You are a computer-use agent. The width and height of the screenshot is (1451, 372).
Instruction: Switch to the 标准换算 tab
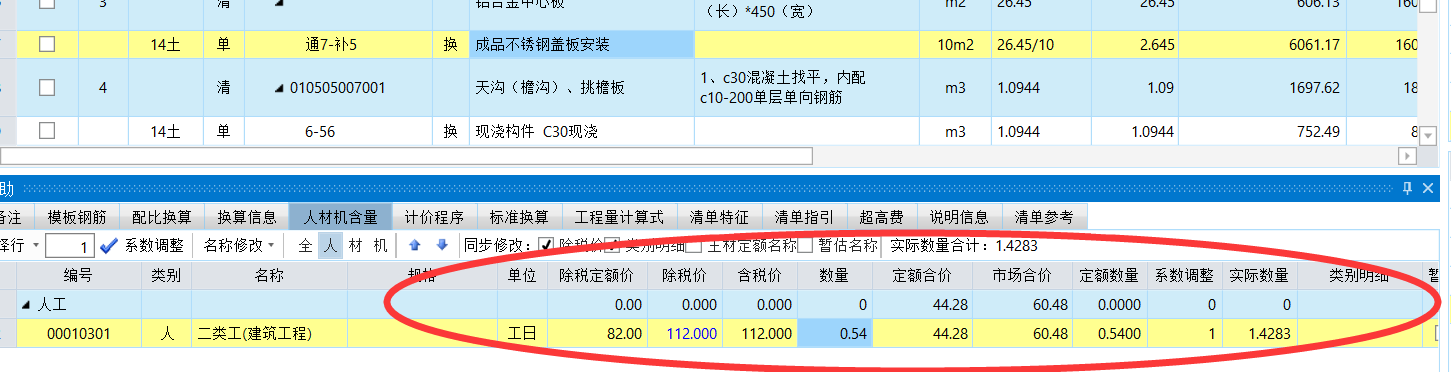point(519,217)
